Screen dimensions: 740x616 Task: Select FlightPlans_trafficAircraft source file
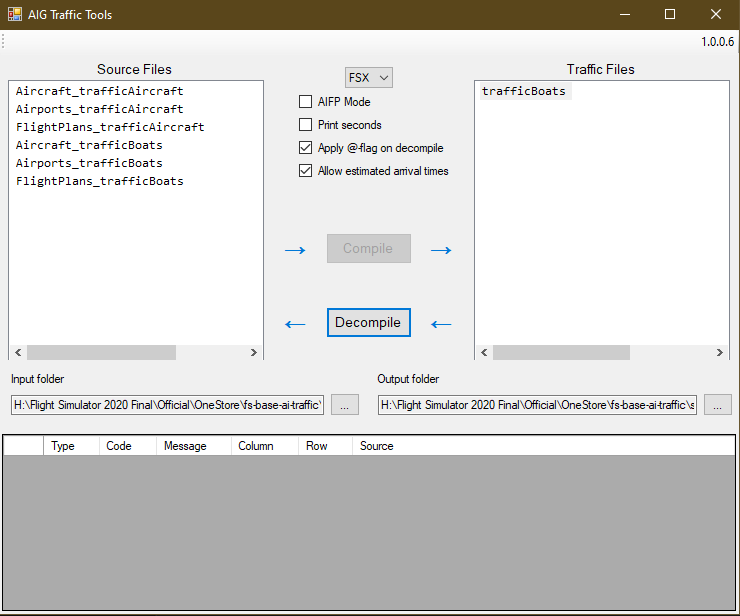click(109, 127)
